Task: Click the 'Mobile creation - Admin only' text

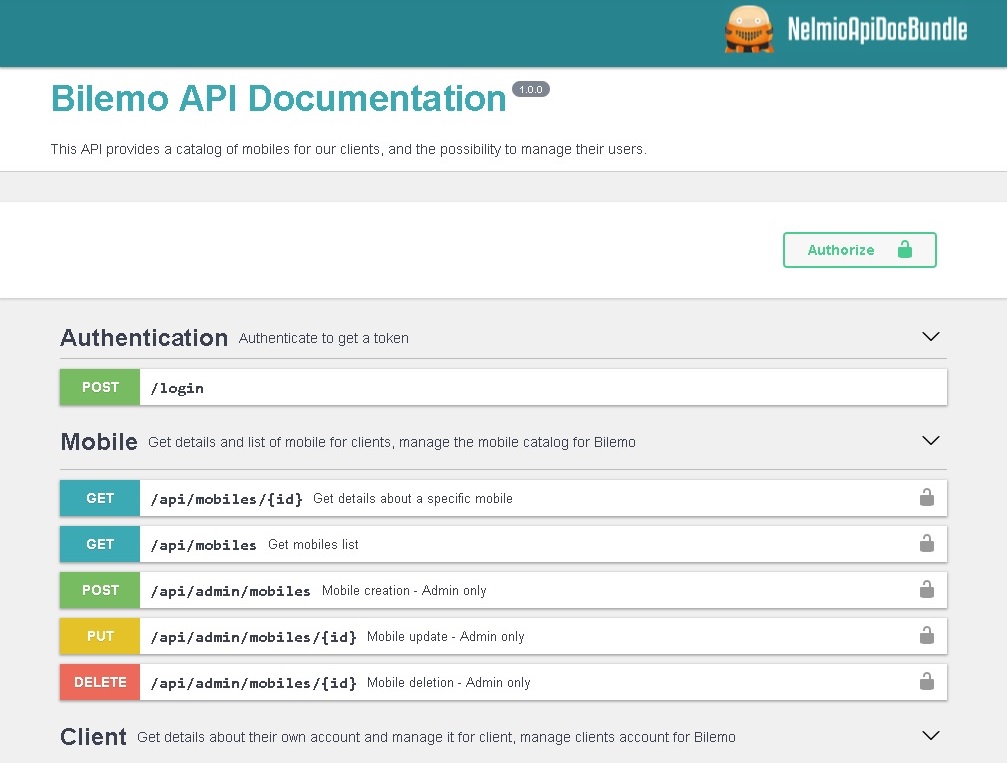Action: click(404, 590)
